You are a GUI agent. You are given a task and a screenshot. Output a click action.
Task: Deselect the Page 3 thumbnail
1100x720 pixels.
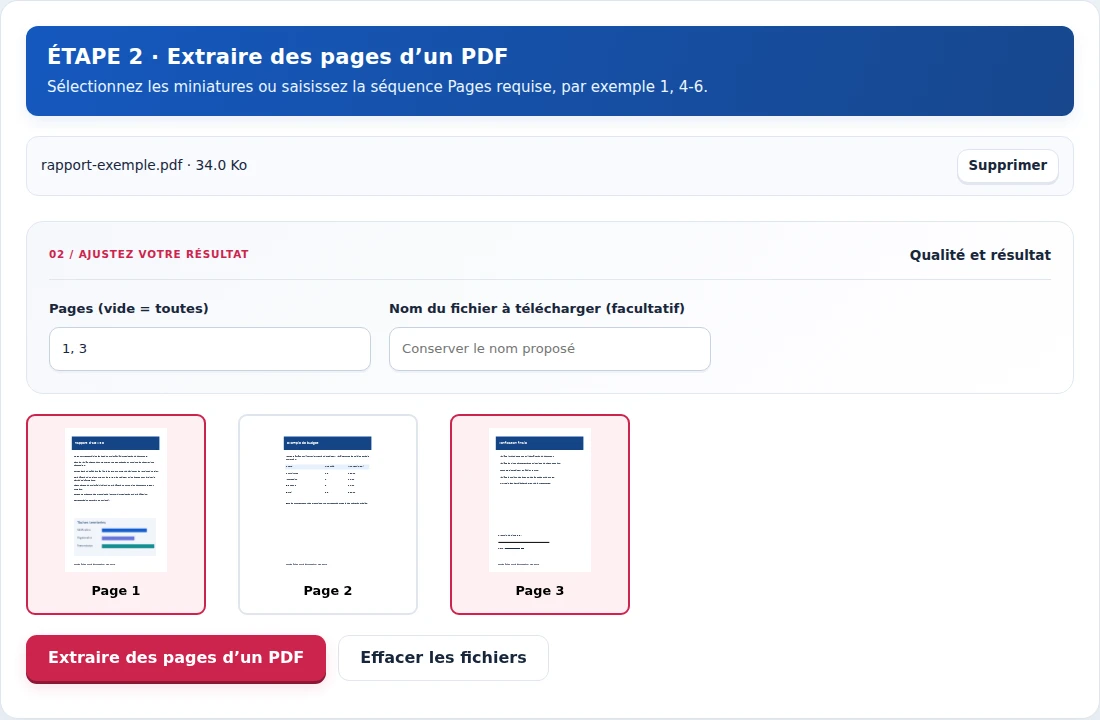539,514
